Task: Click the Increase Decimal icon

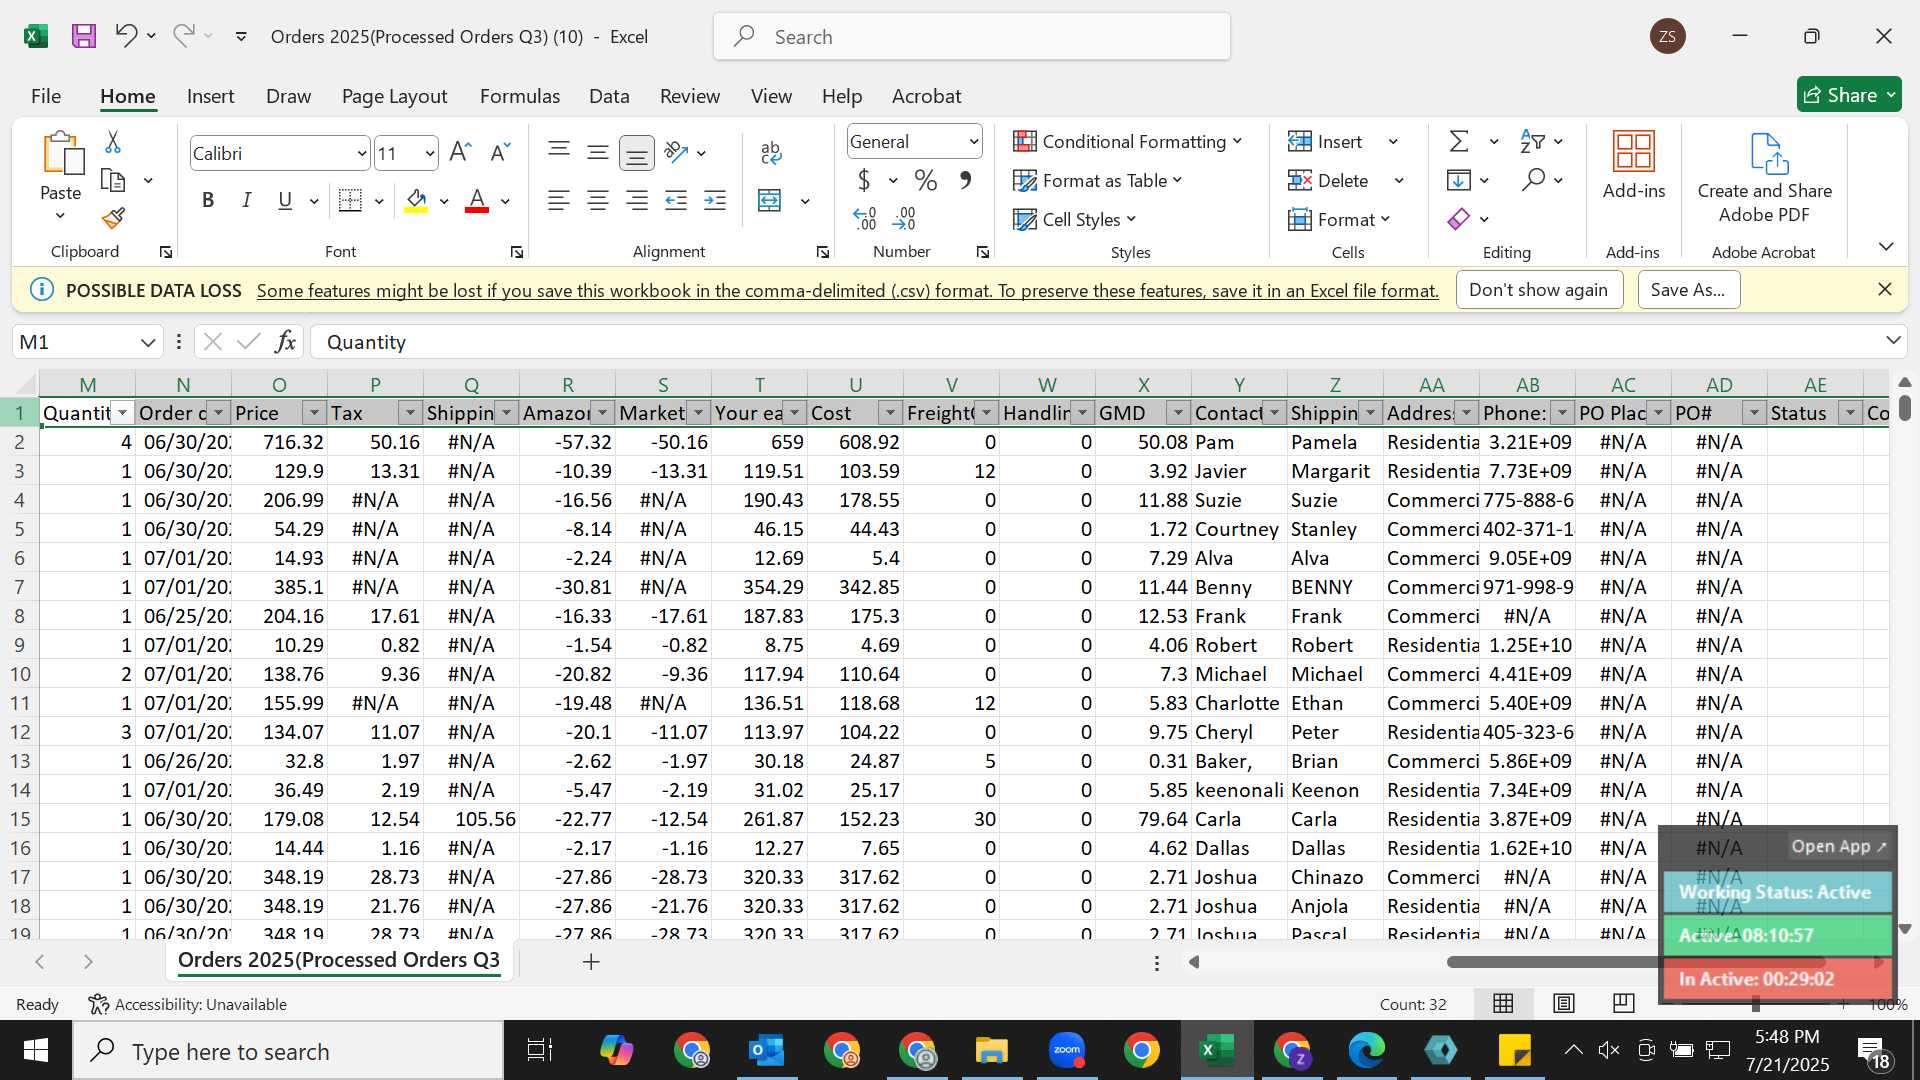Action: point(865,218)
